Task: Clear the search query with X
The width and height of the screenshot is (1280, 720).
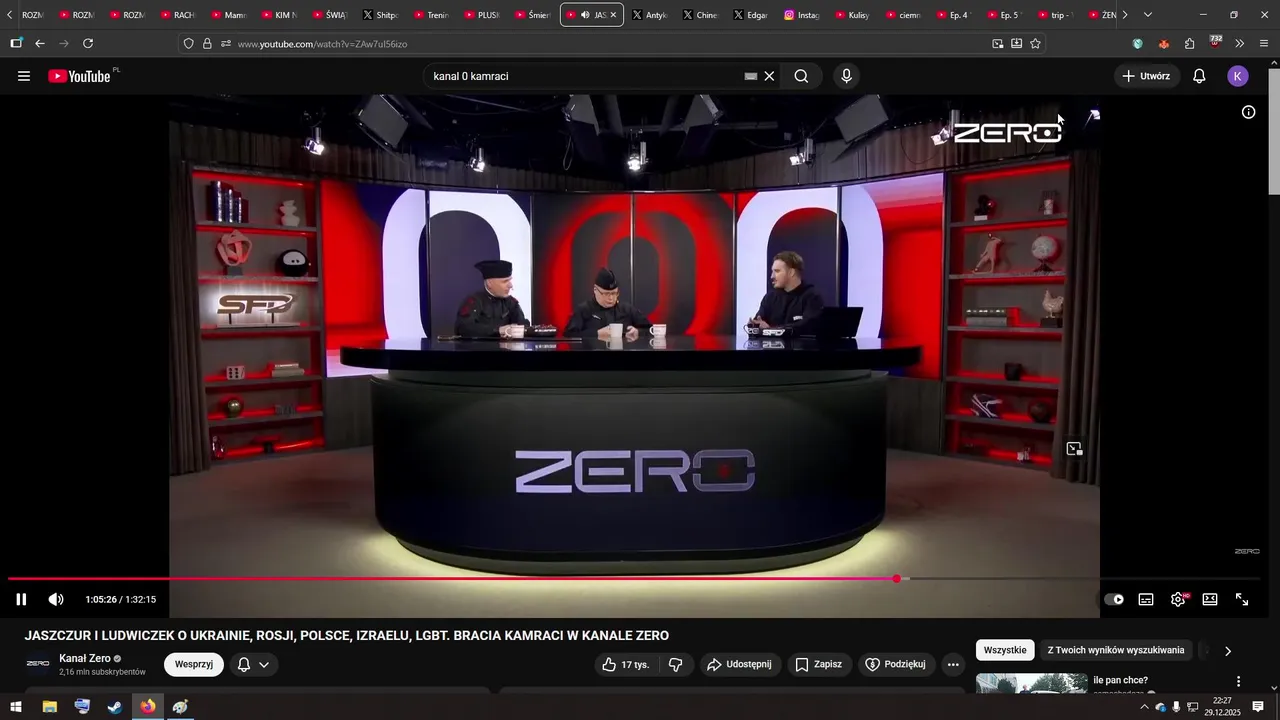Action: [x=769, y=76]
